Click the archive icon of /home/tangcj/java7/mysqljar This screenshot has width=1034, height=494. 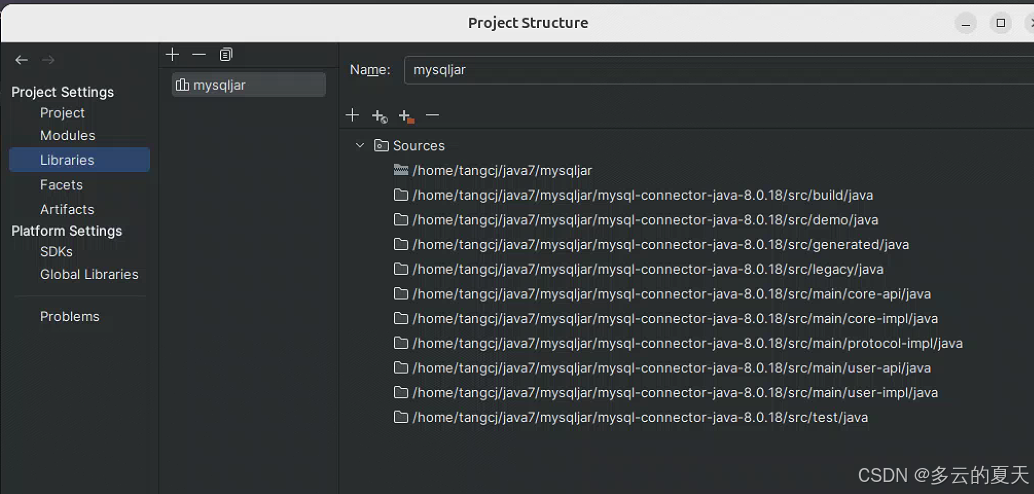(401, 170)
